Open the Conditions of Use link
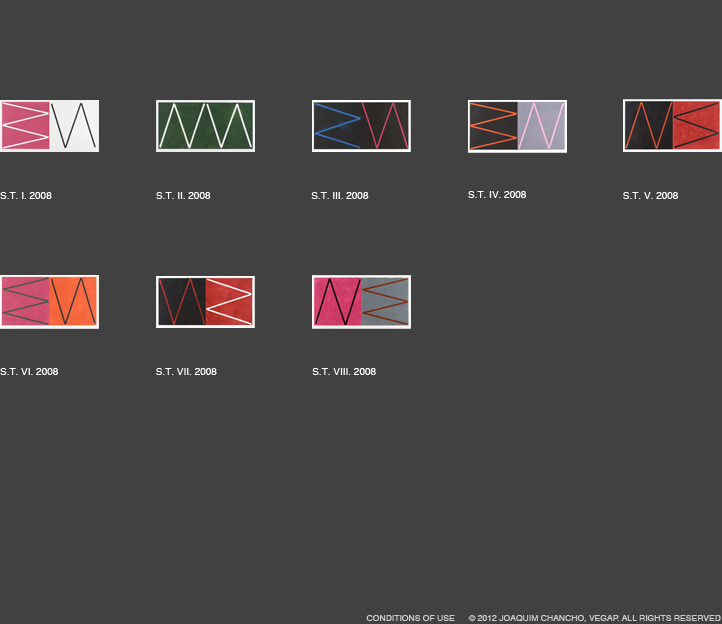 coord(410,618)
